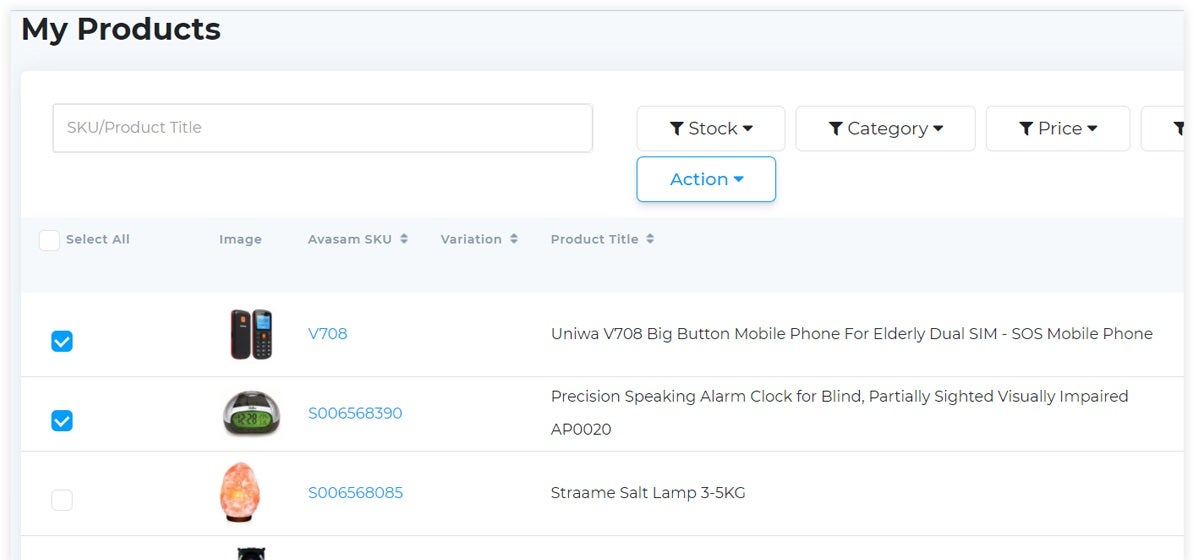This screenshot has height=560, width=1194.
Task: Uncheck the Uniwa V708 product checkbox
Action: pyautogui.click(x=62, y=342)
